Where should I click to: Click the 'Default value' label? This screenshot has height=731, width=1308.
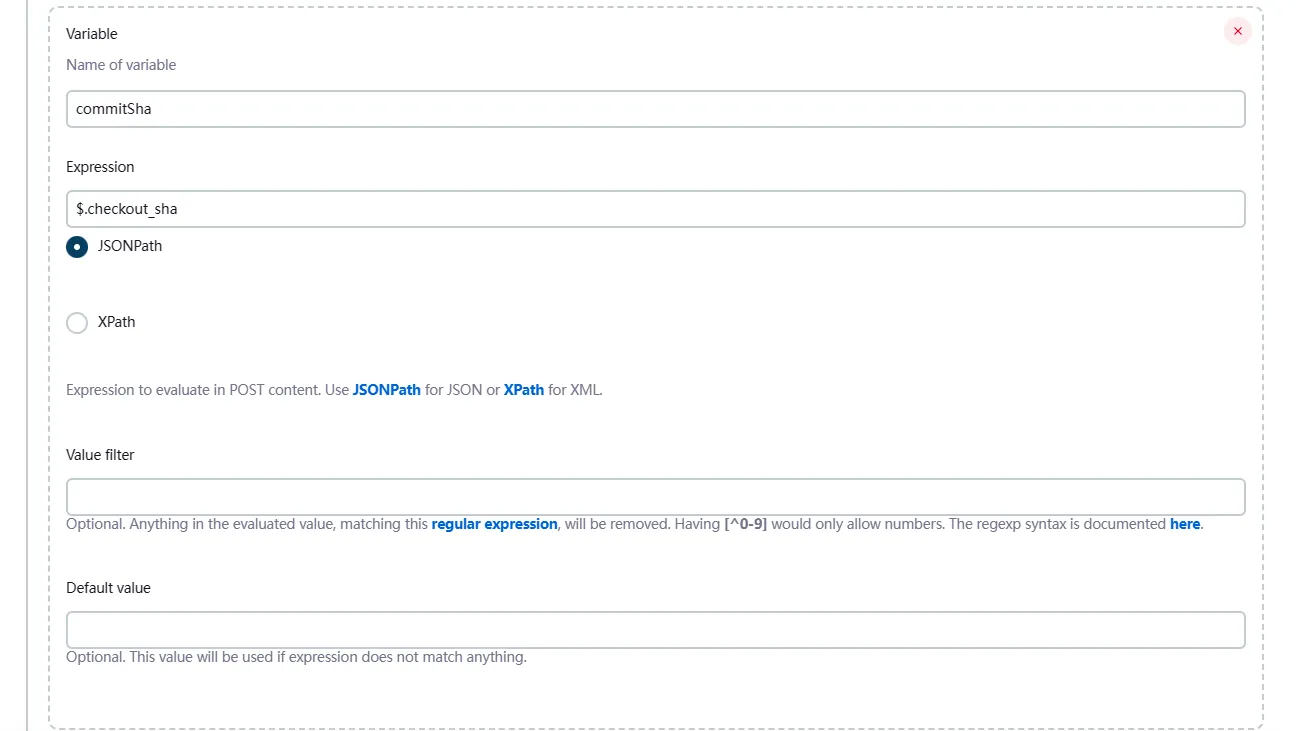108,588
